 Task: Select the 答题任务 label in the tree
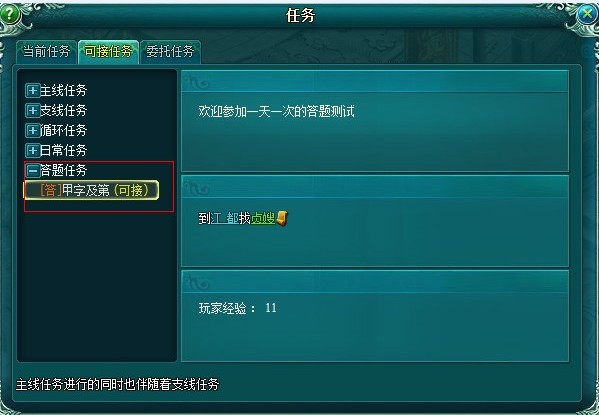[x=63, y=170]
